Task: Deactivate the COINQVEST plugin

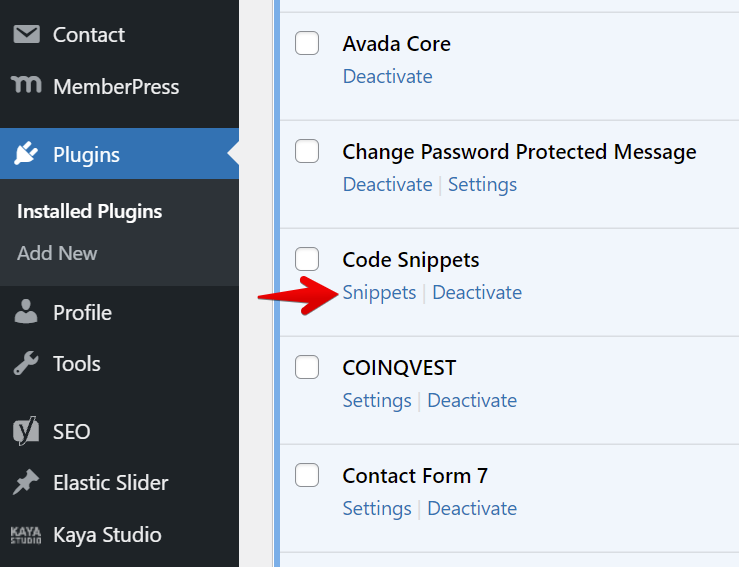Action: click(472, 400)
